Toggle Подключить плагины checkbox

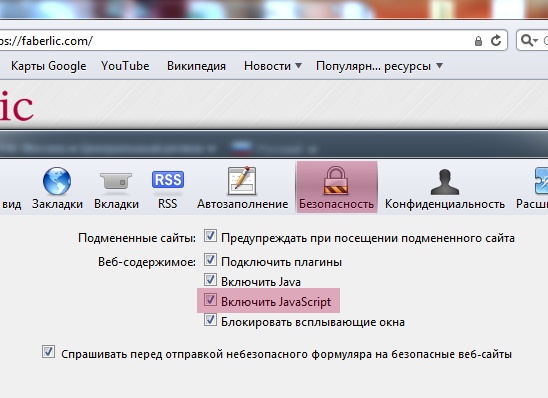tap(210, 260)
